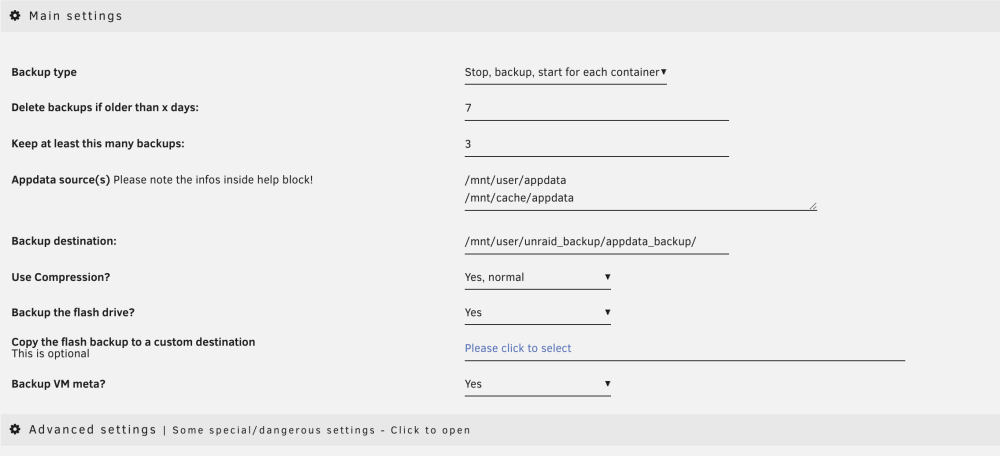The width and height of the screenshot is (1000, 456).
Task: Click 'Copy the flash backup to a custom destination' label
Action: pyautogui.click(x=133, y=342)
